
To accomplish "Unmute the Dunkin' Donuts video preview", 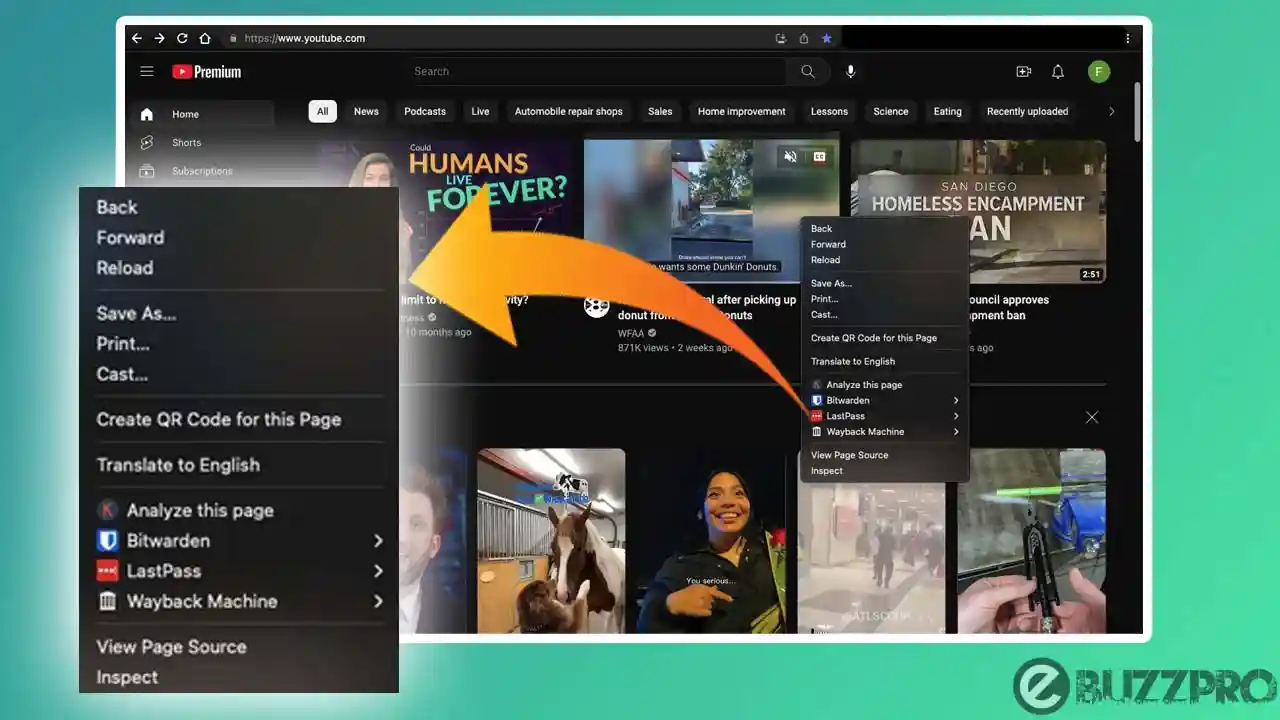I will (x=790, y=157).
